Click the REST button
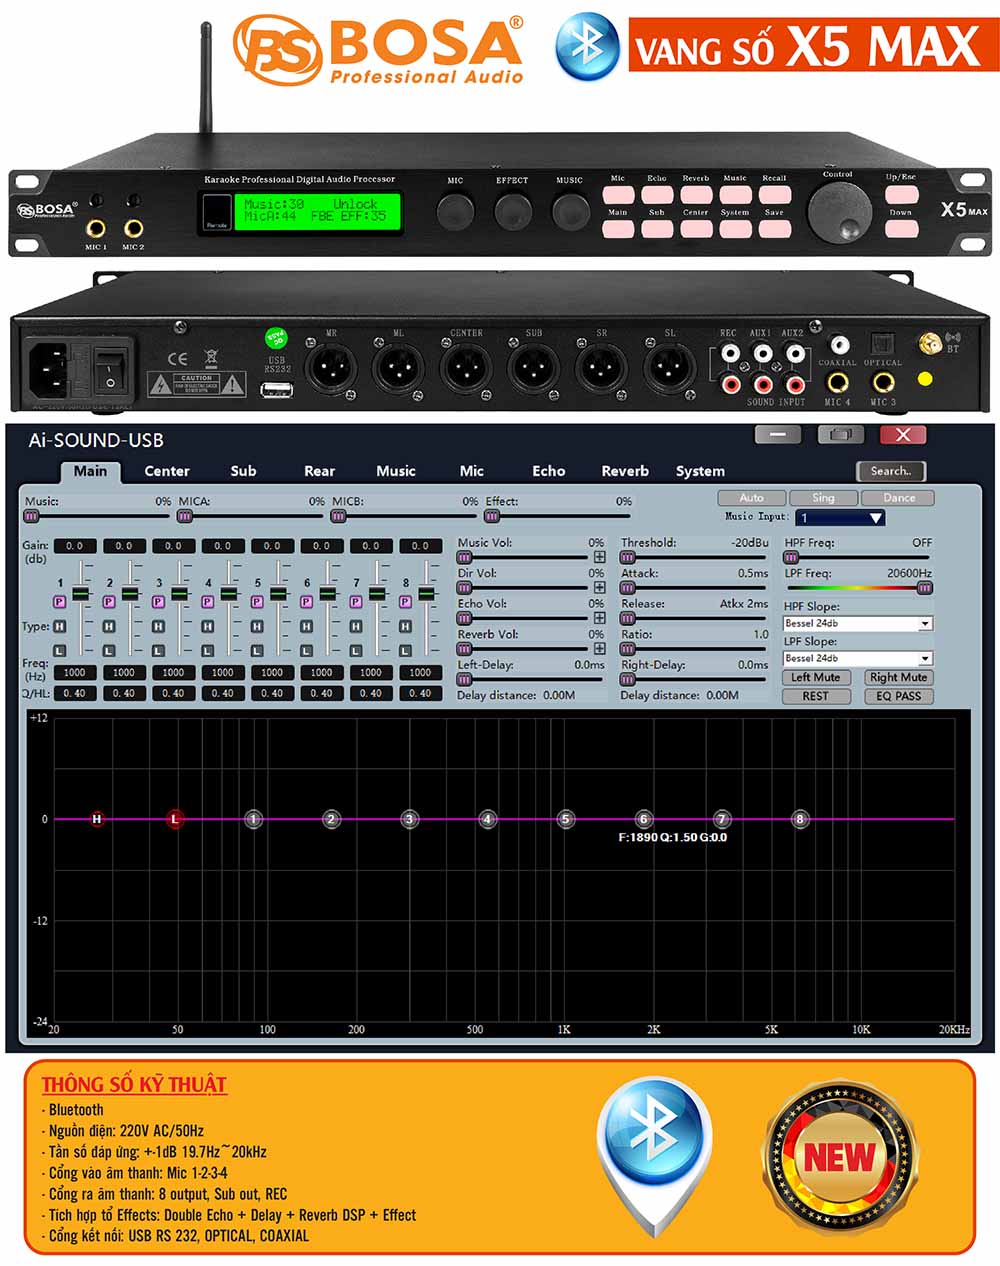This screenshot has height=1266, width=1000. pyautogui.click(x=816, y=696)
